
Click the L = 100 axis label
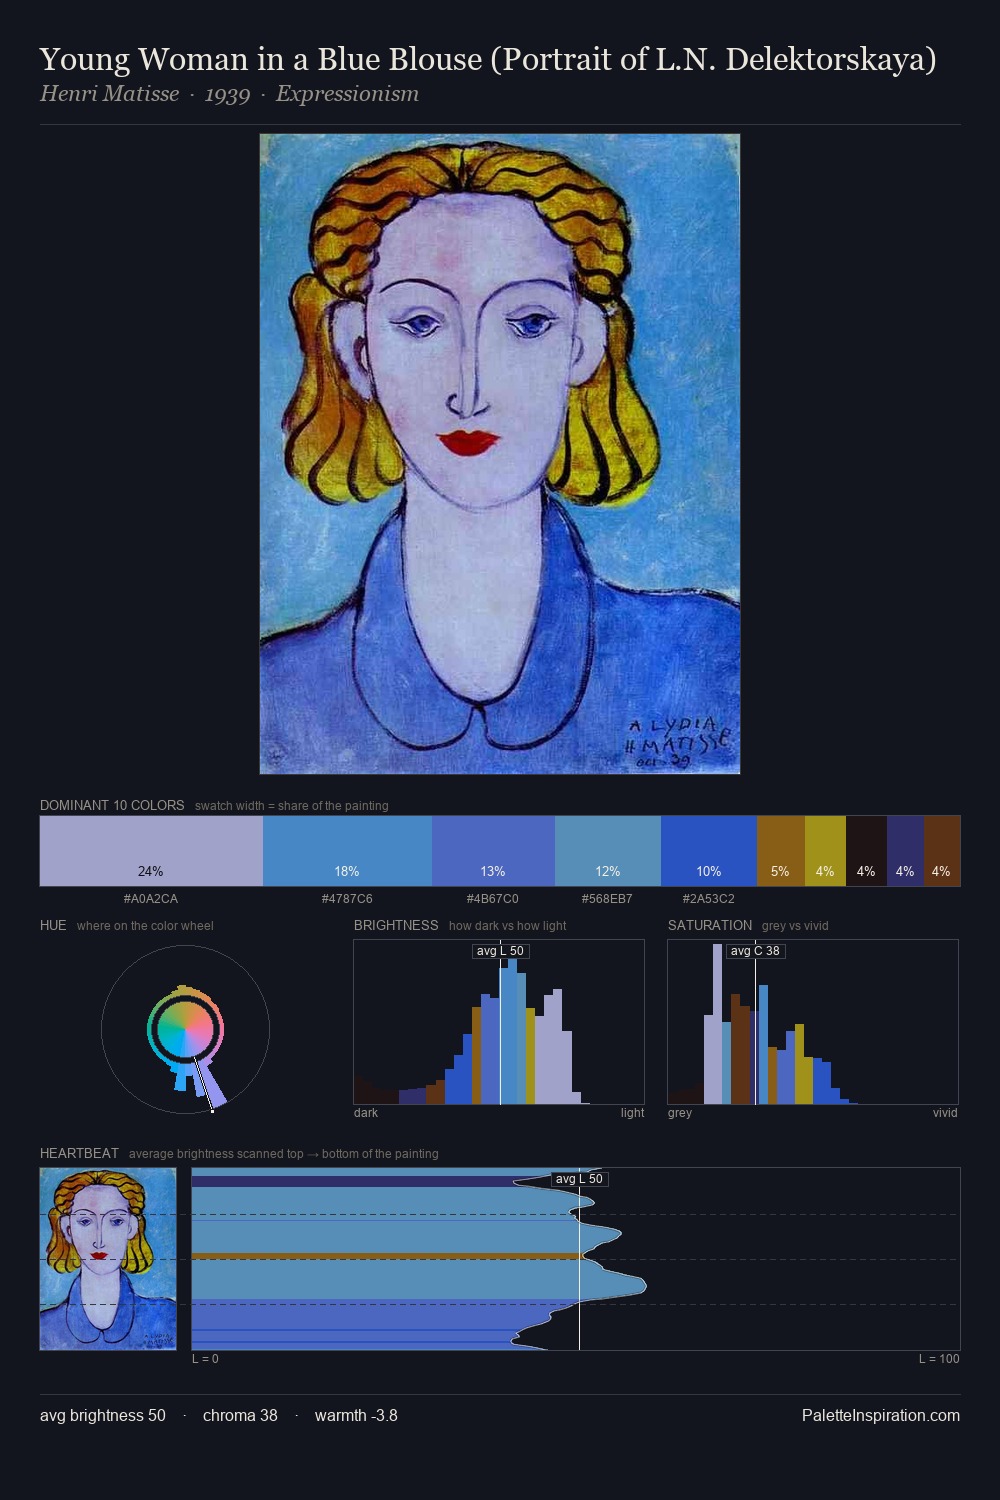pos(939,1359)
